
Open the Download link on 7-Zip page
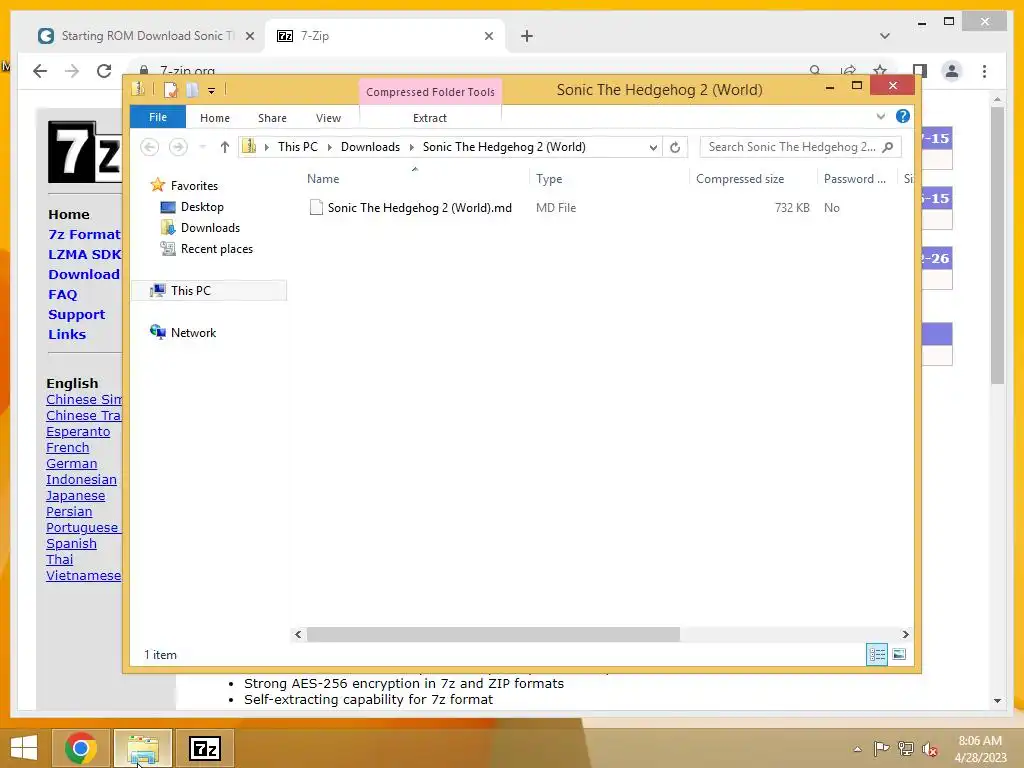point(84,274)
